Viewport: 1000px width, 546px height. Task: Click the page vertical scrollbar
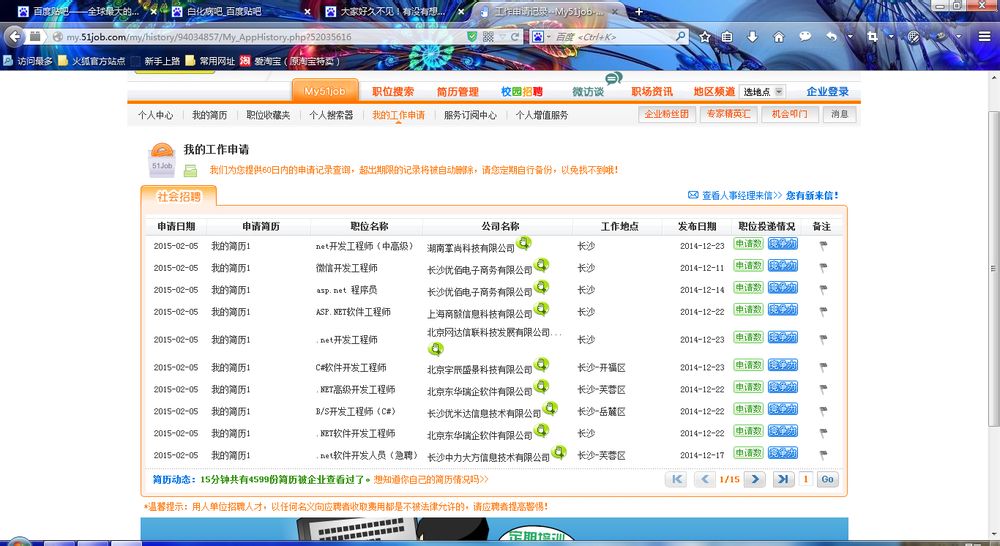[992, 268]
